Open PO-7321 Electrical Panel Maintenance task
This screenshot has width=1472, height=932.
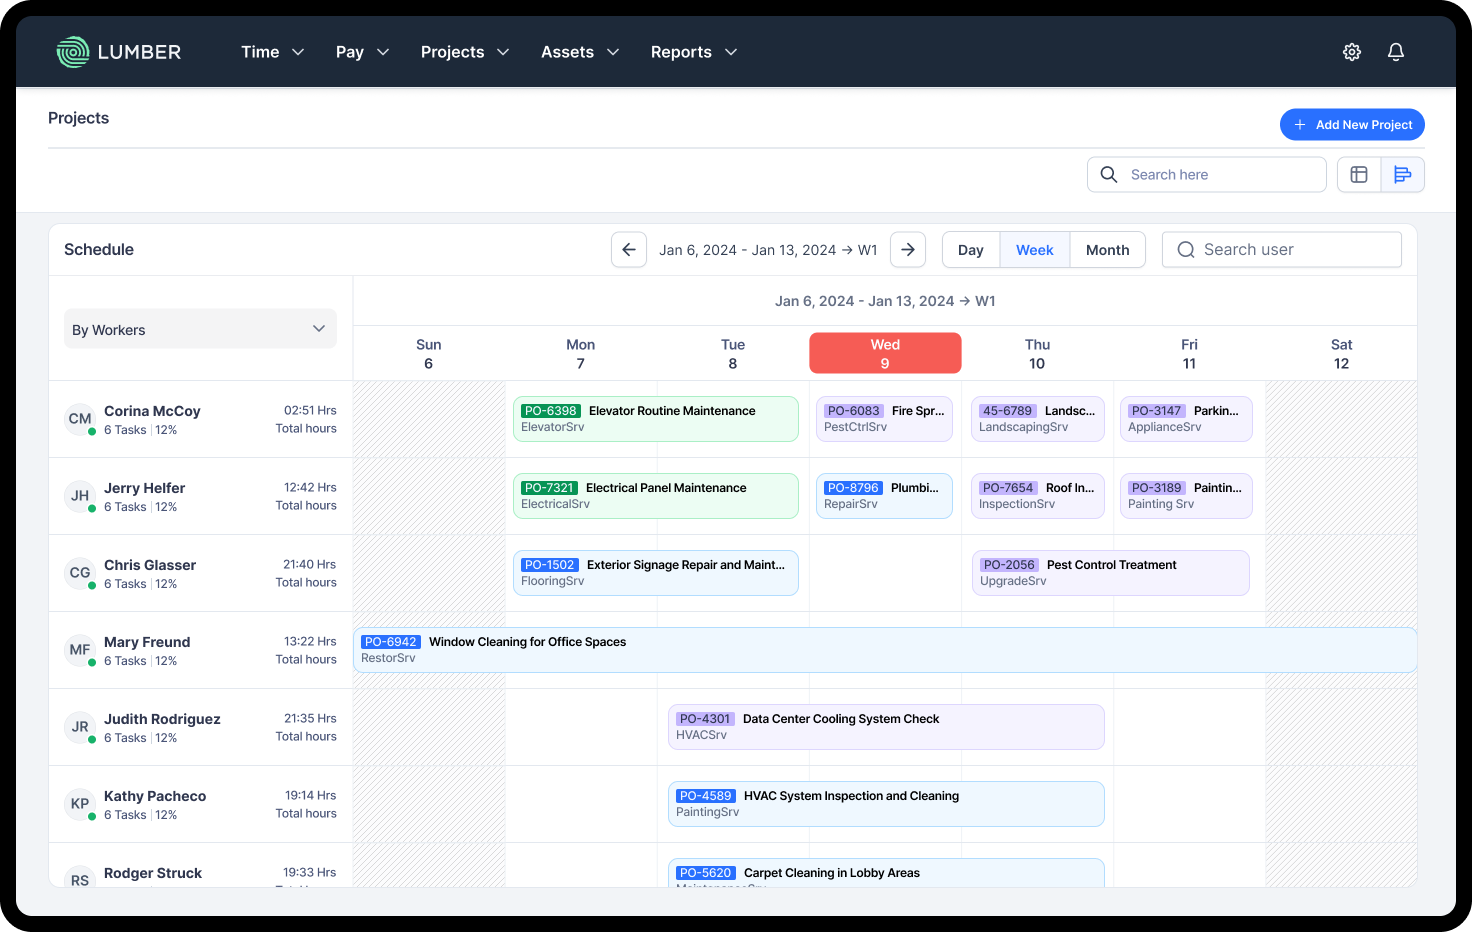(656, 496)
